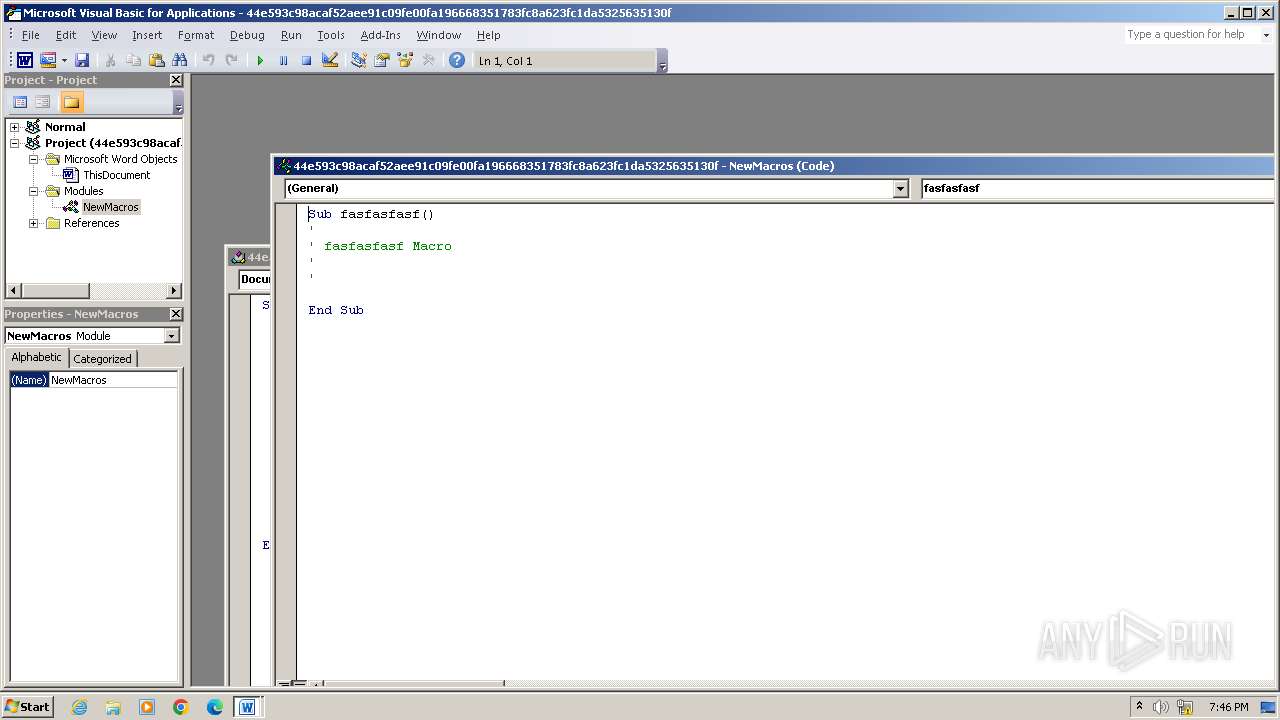Open the NewMacros Module object dropdown

click(x=171, y=336)
